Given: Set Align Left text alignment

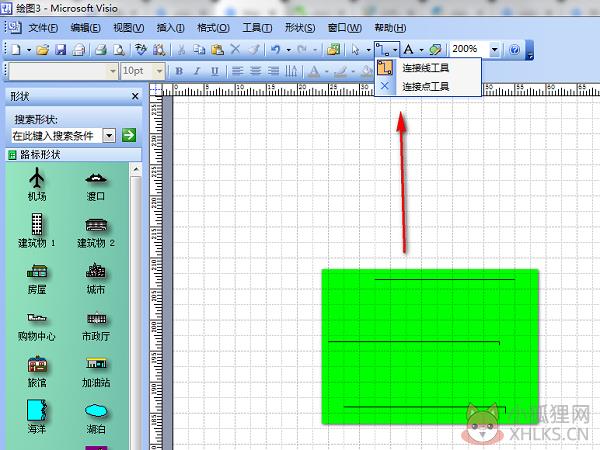Looking at the screenshot, I should tap(238, 71).
